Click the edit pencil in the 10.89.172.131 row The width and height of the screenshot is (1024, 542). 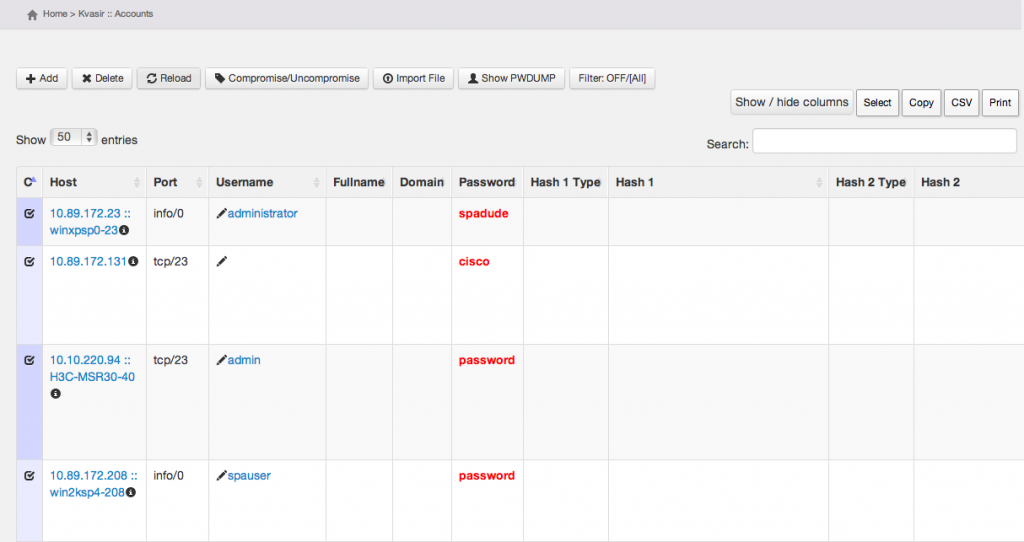tap(222, 261)
